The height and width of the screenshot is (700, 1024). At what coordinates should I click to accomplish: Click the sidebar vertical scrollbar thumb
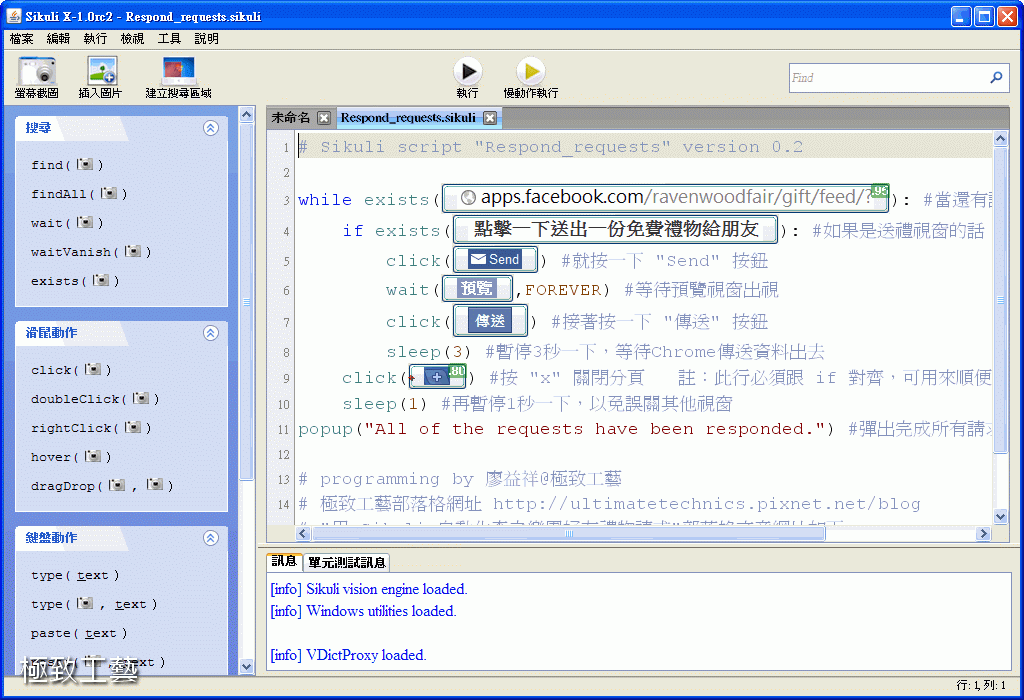pyautogui.click(x=246, y=302)
